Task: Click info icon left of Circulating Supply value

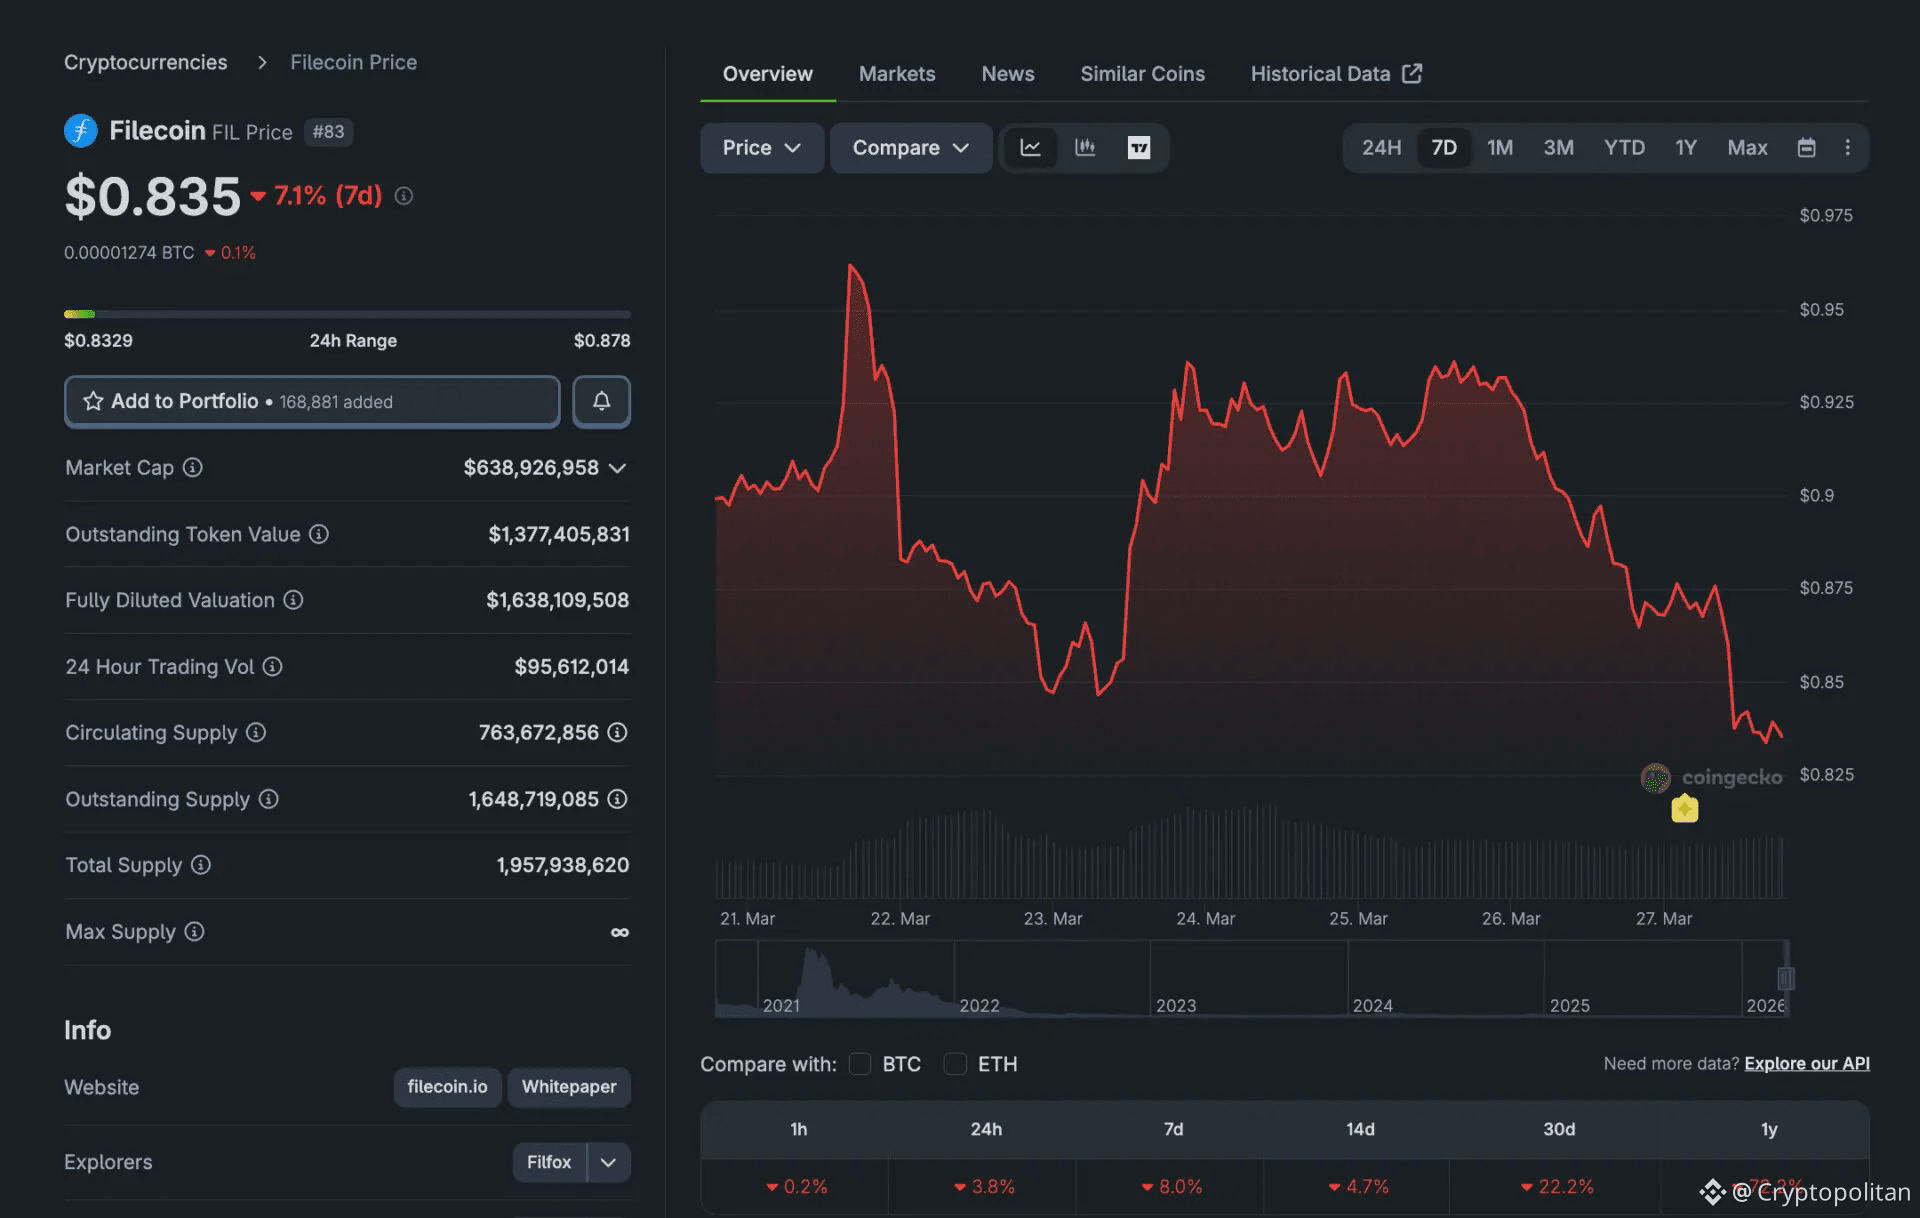Action: (256, 732)
